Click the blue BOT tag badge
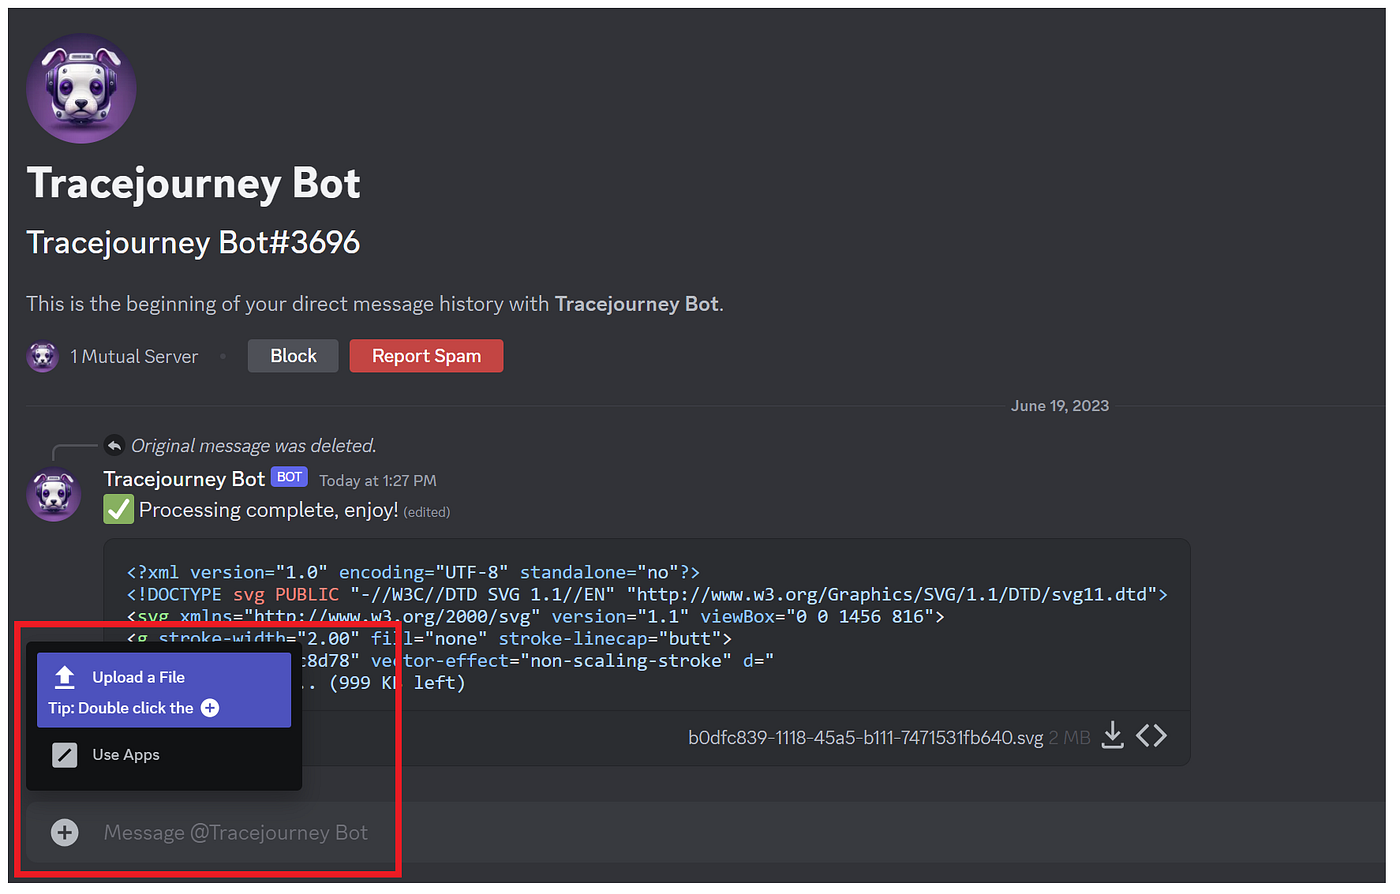This screenshot has height=894, width=1400. tap(289, 478)
